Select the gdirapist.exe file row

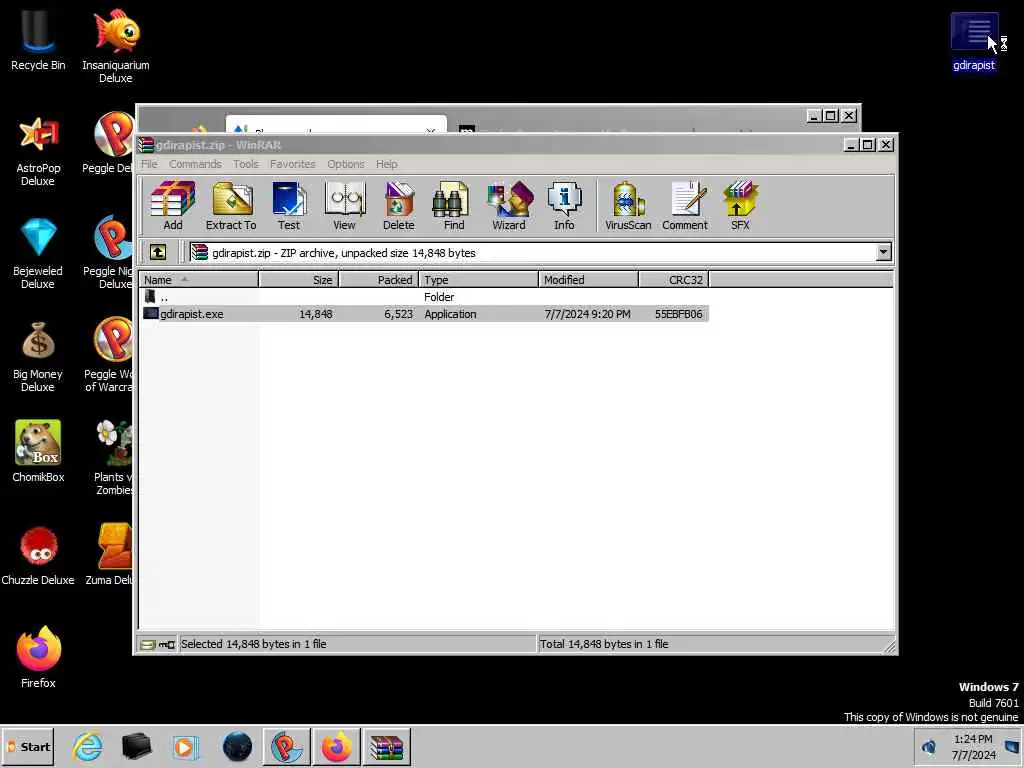424,314
